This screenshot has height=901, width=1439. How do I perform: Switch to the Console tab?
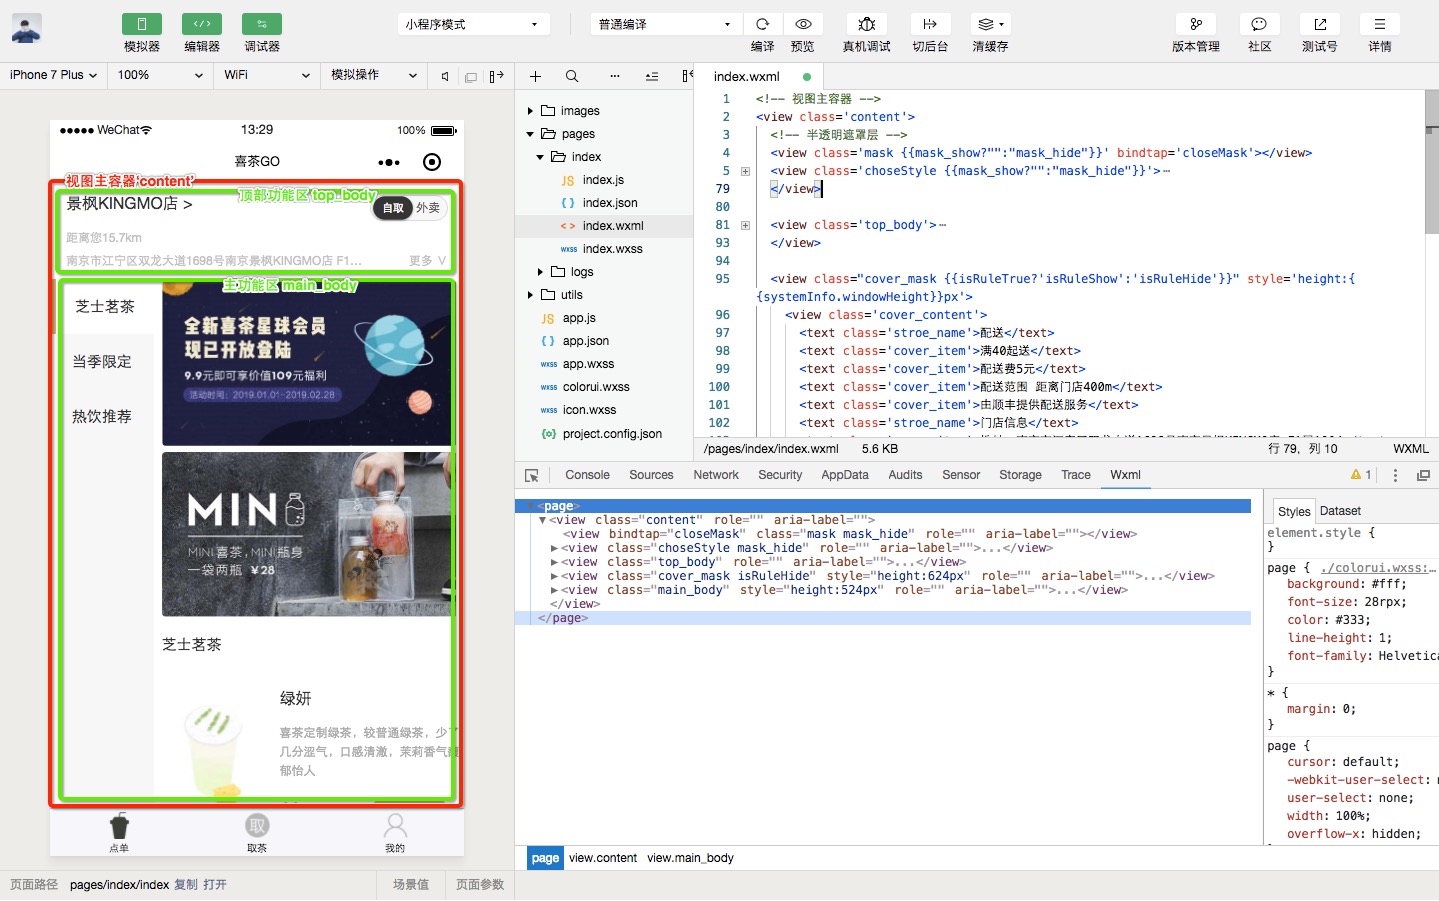(x=587, y=475)
